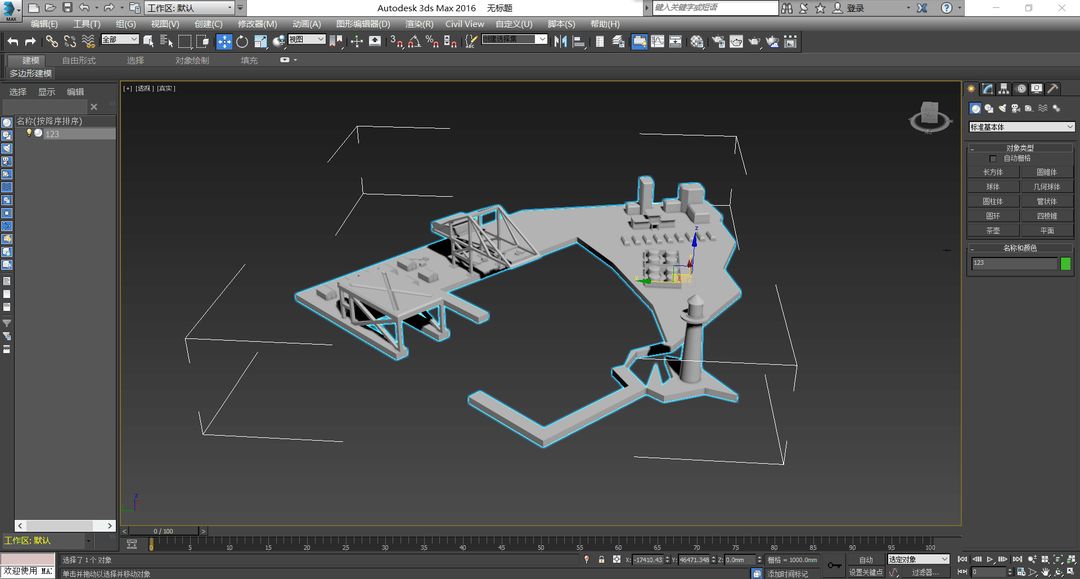Activate the Select and Link tool

click(x=52, y=41)
